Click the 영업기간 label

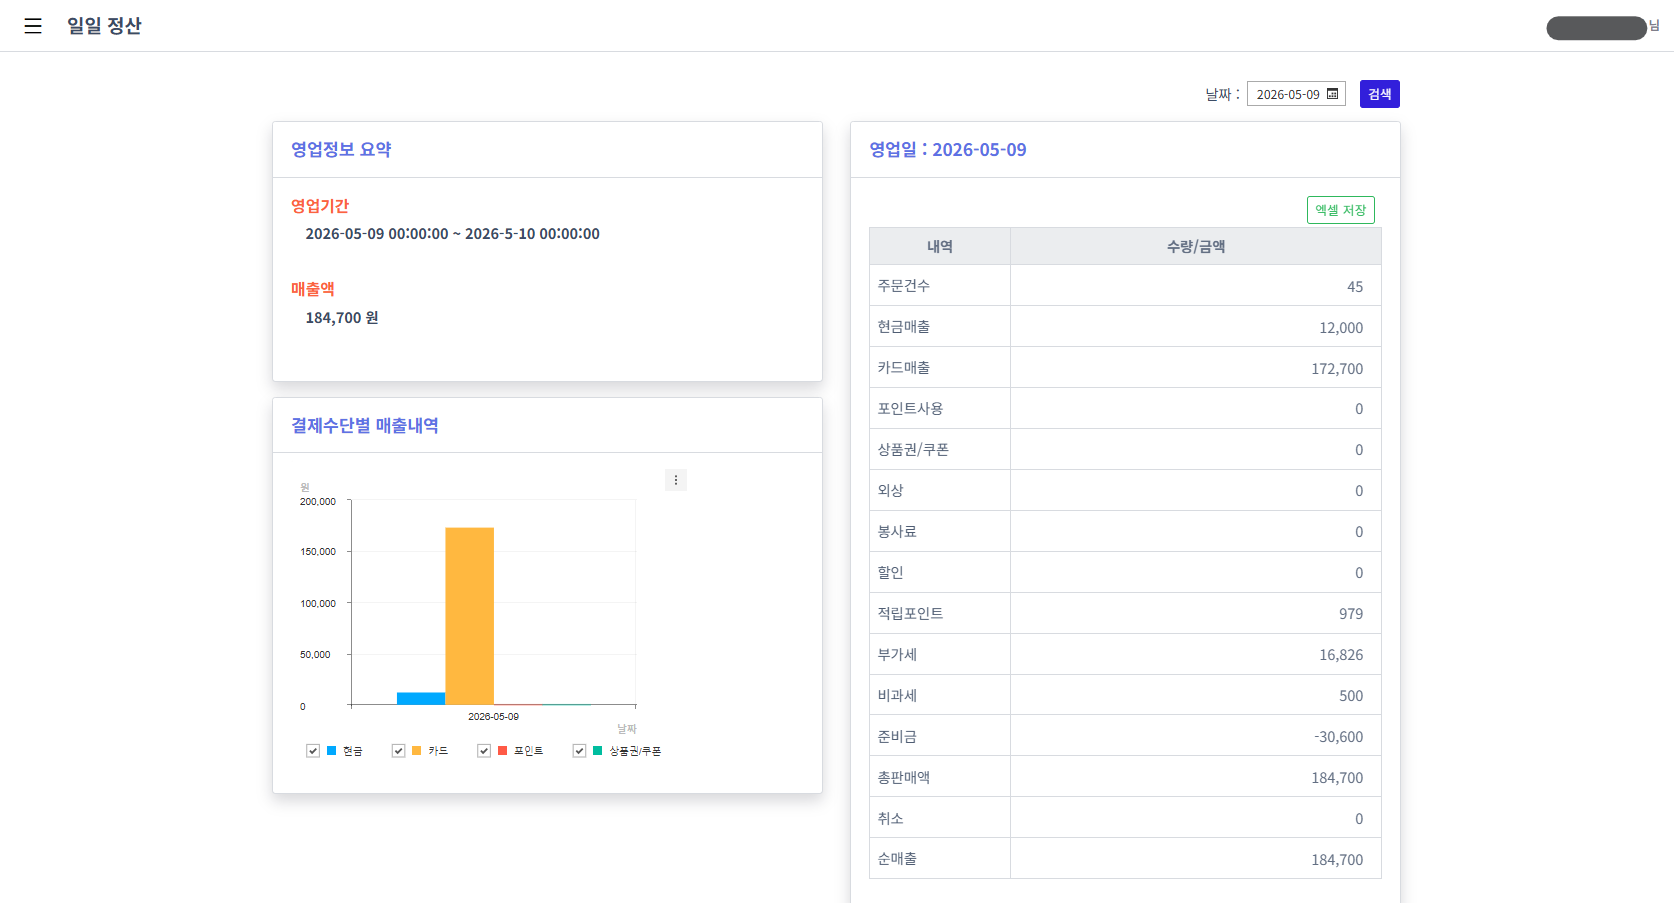[x=320, y=206]
